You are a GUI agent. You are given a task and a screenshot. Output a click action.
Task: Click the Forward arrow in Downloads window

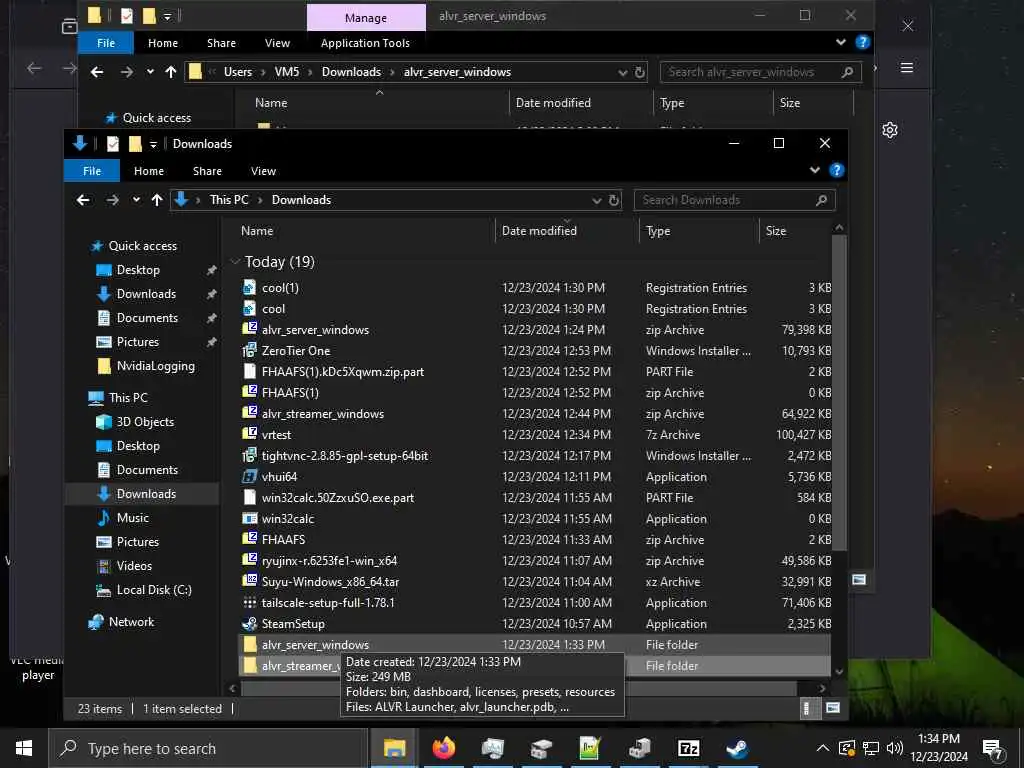[112, 200]
